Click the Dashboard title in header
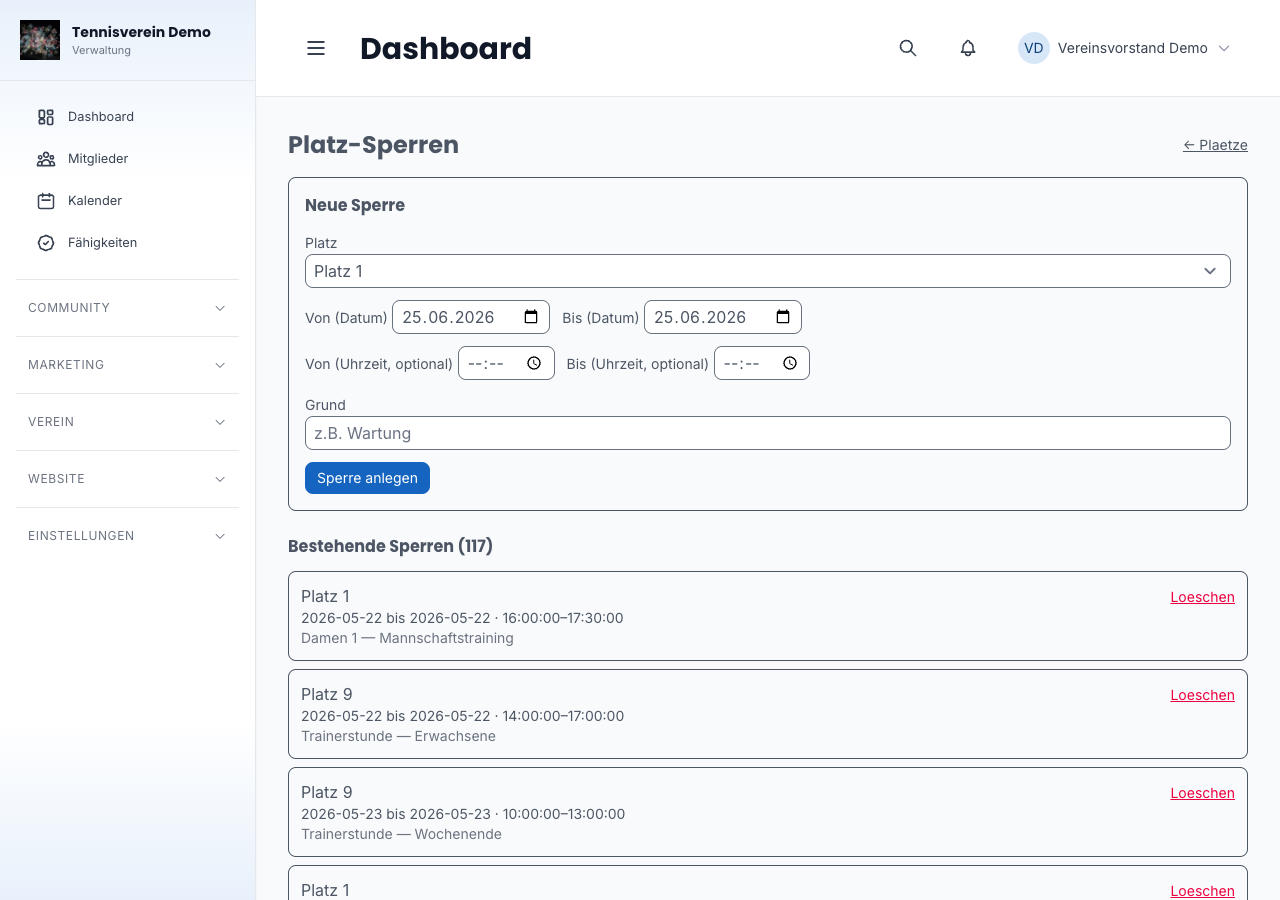1280x900 pixels. 446,48
